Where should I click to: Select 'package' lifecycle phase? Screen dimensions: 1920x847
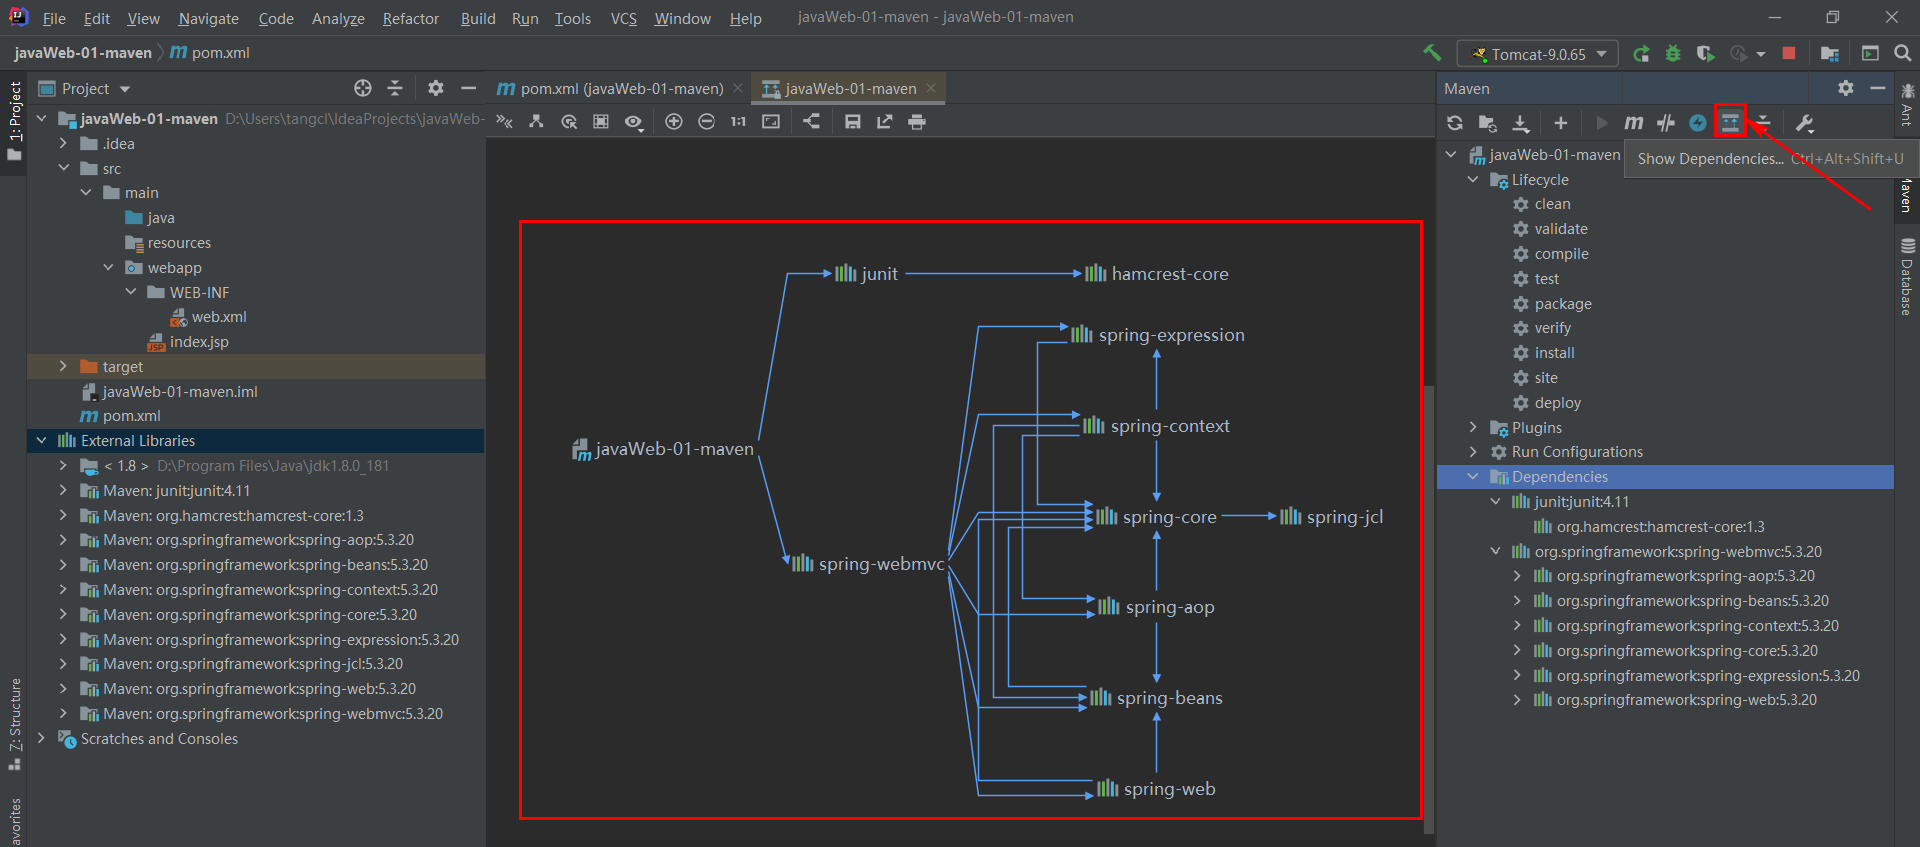[x=1563, y=303]
